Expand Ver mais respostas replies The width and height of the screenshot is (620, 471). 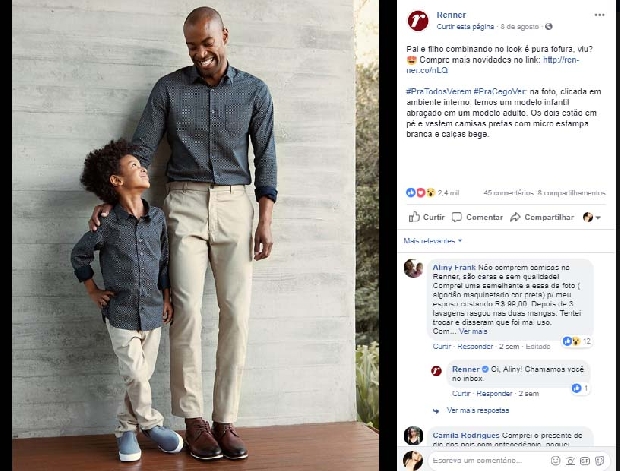(x=478, y=410)
